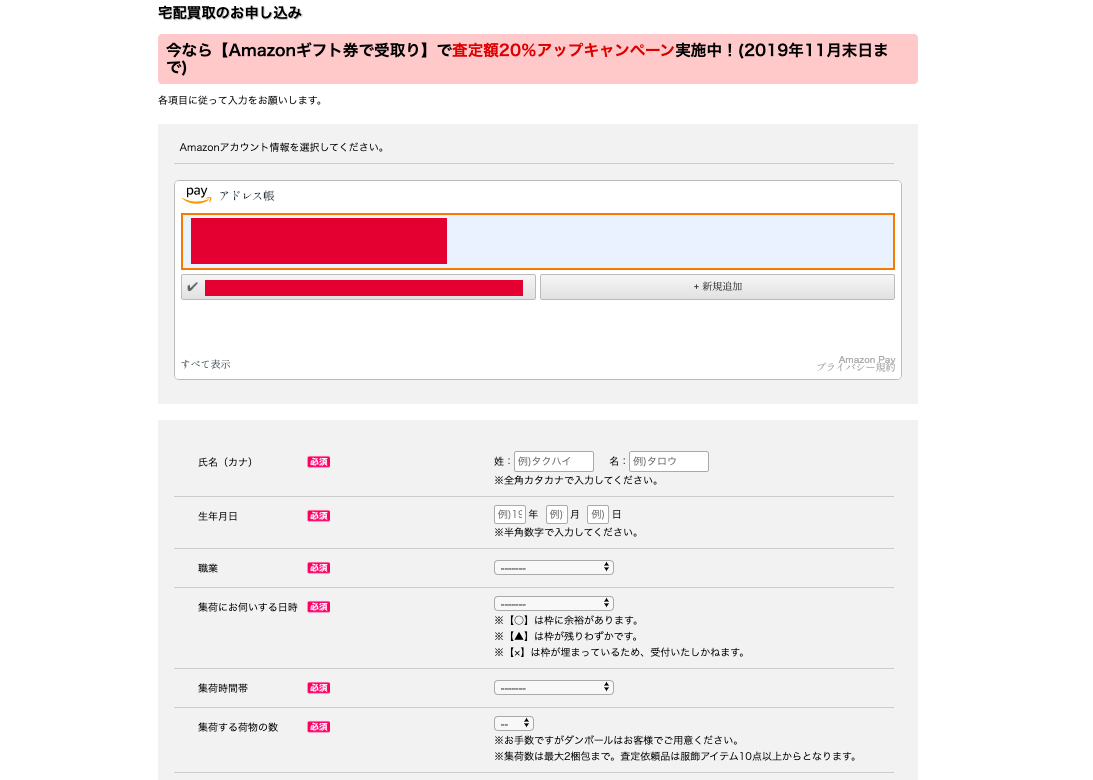This screenshot has height=780, width=1093.
Task: Click the アドレス帳 label
Action: (247, 196)
